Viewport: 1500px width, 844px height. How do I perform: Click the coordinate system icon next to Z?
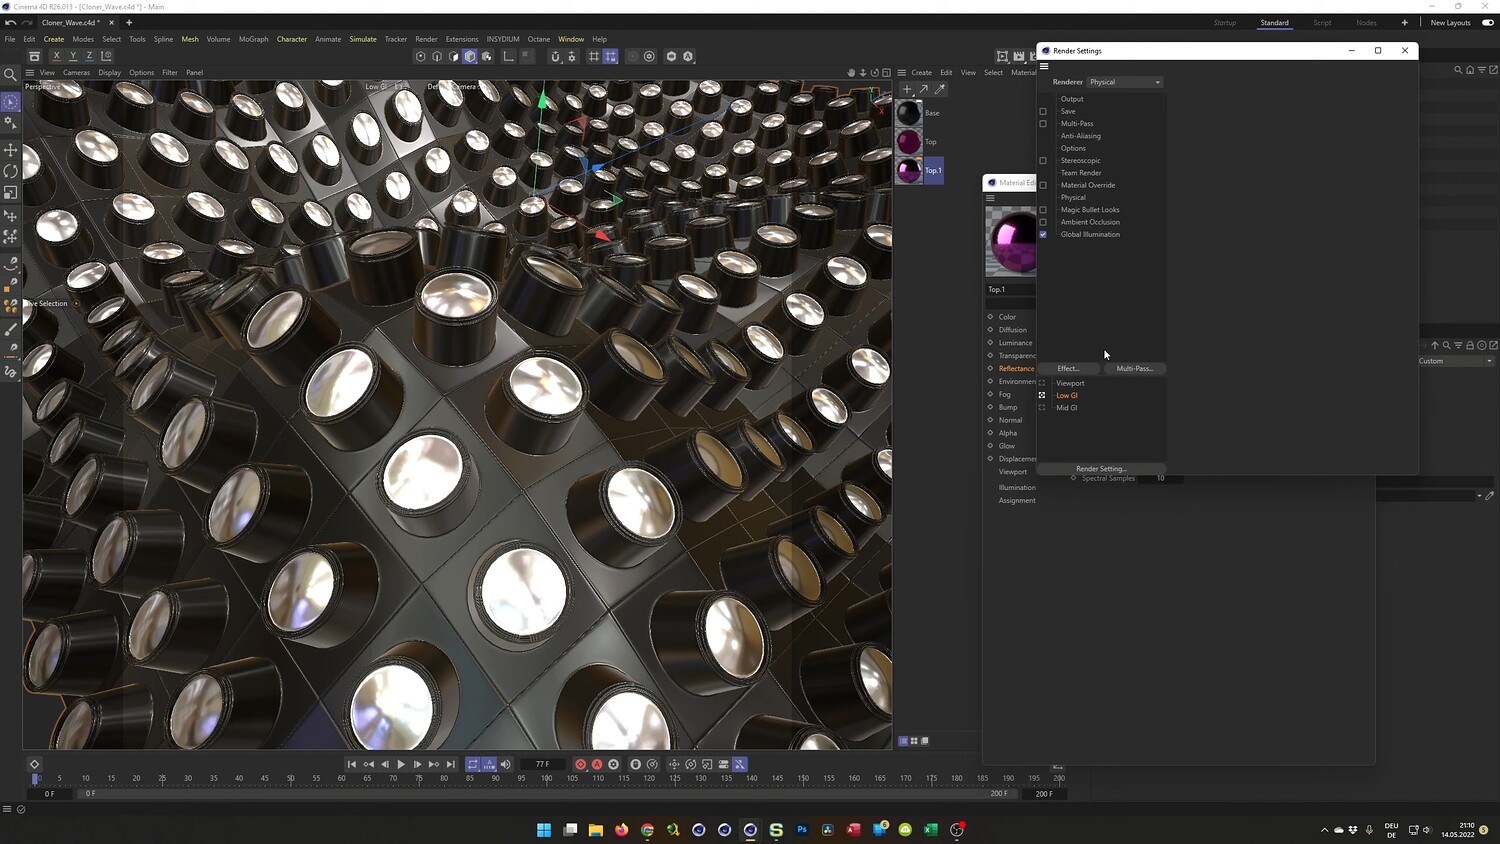(107, 56)
